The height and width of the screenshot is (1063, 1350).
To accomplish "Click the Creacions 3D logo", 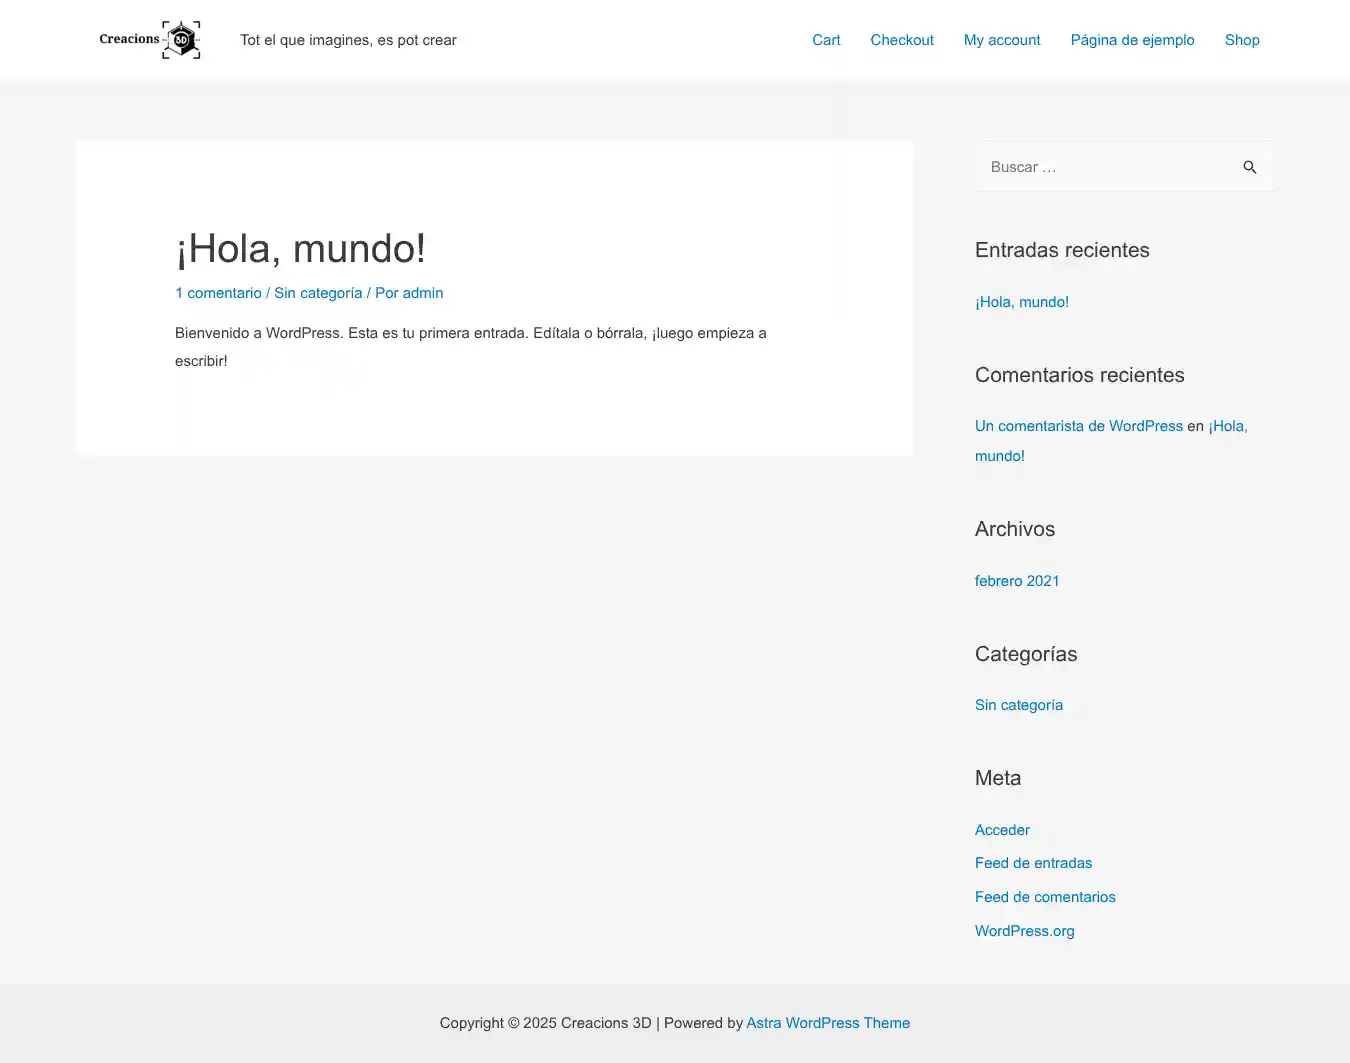I will 150,40.
